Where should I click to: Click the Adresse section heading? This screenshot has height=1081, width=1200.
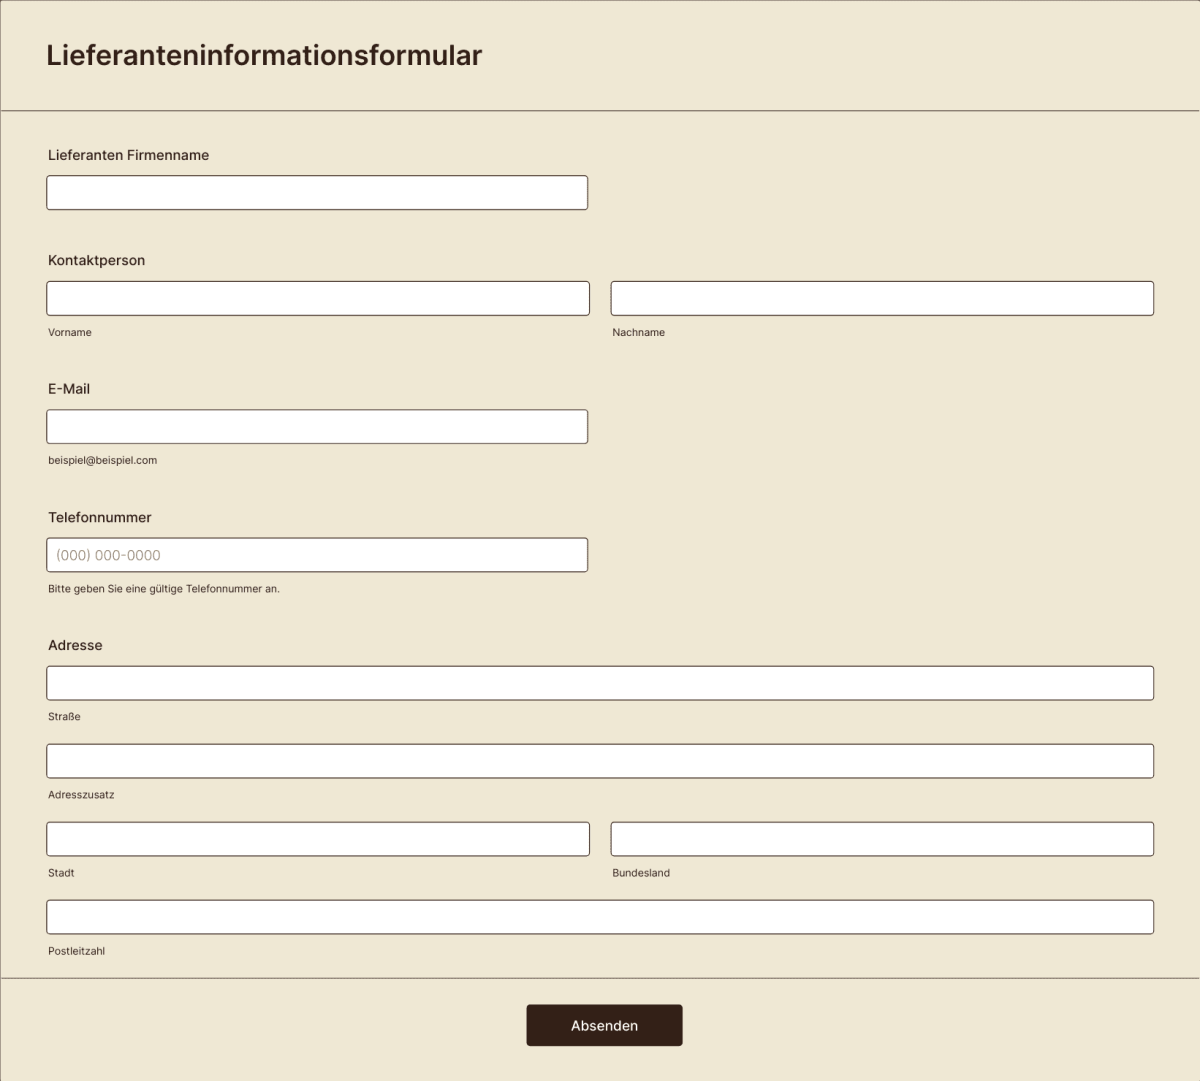click(75, 645)
